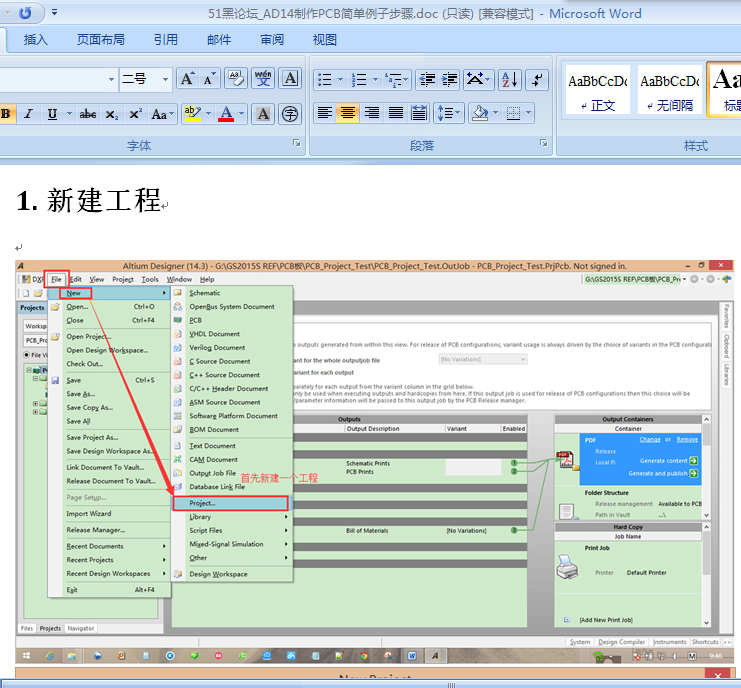Image resolution: width=741 pixels, height=688 pixels.
Task: Apply the 无间隔 style
Action: (x=670, y=90)
